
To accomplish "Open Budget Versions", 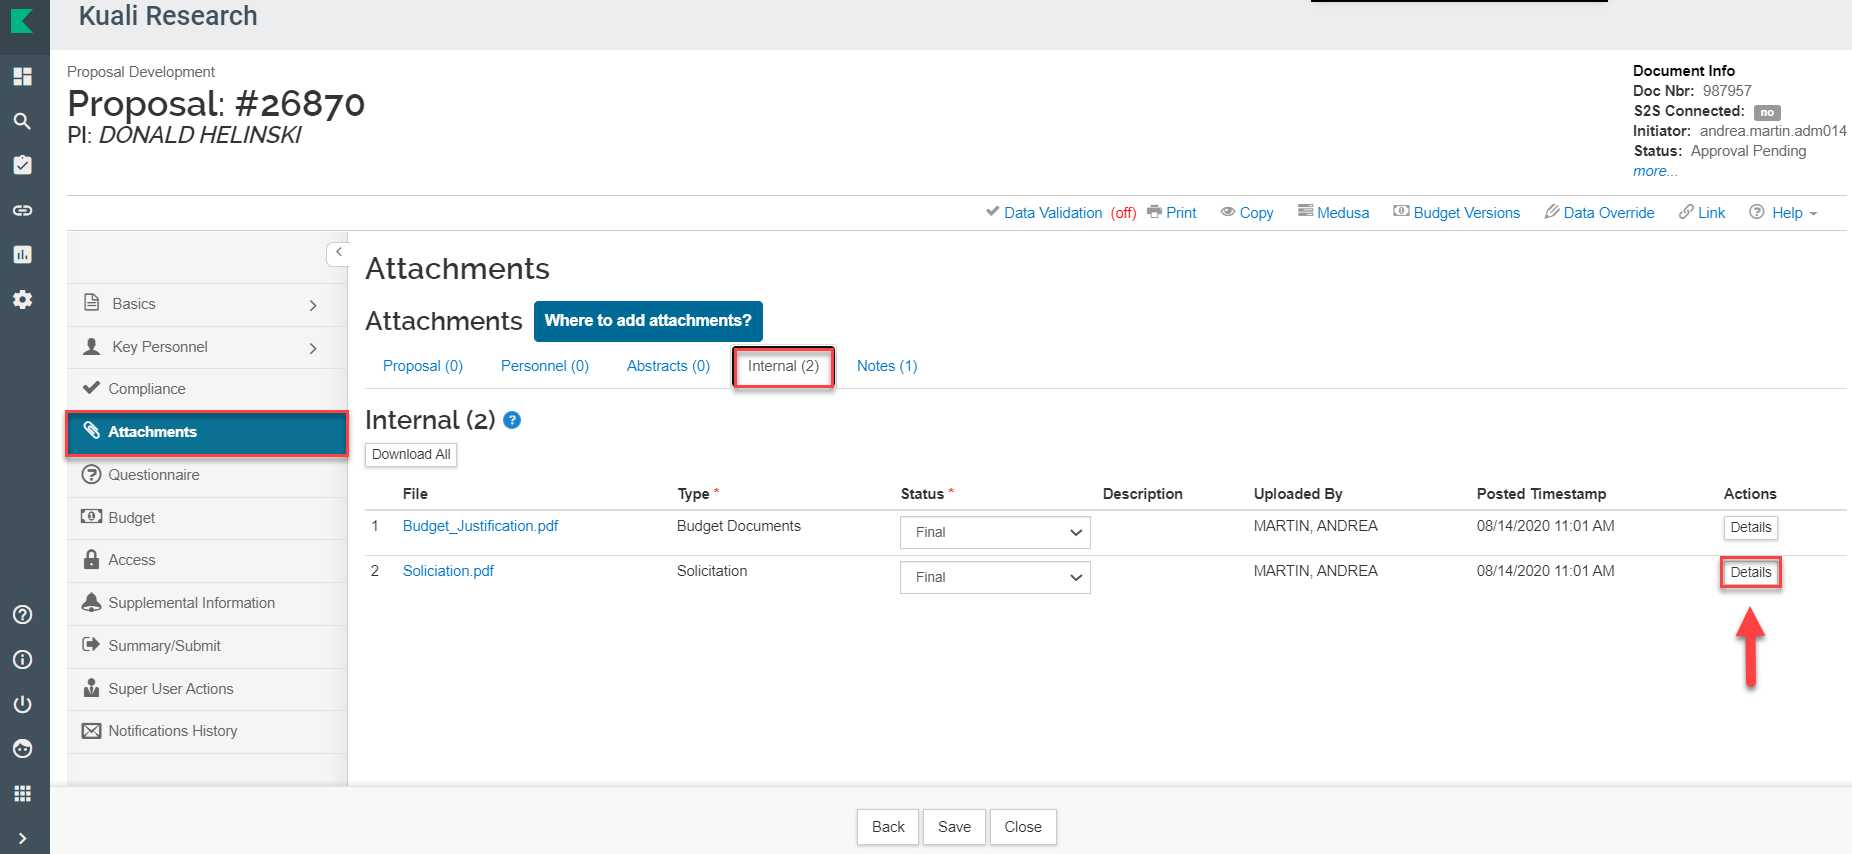I will coord(1457,213).
